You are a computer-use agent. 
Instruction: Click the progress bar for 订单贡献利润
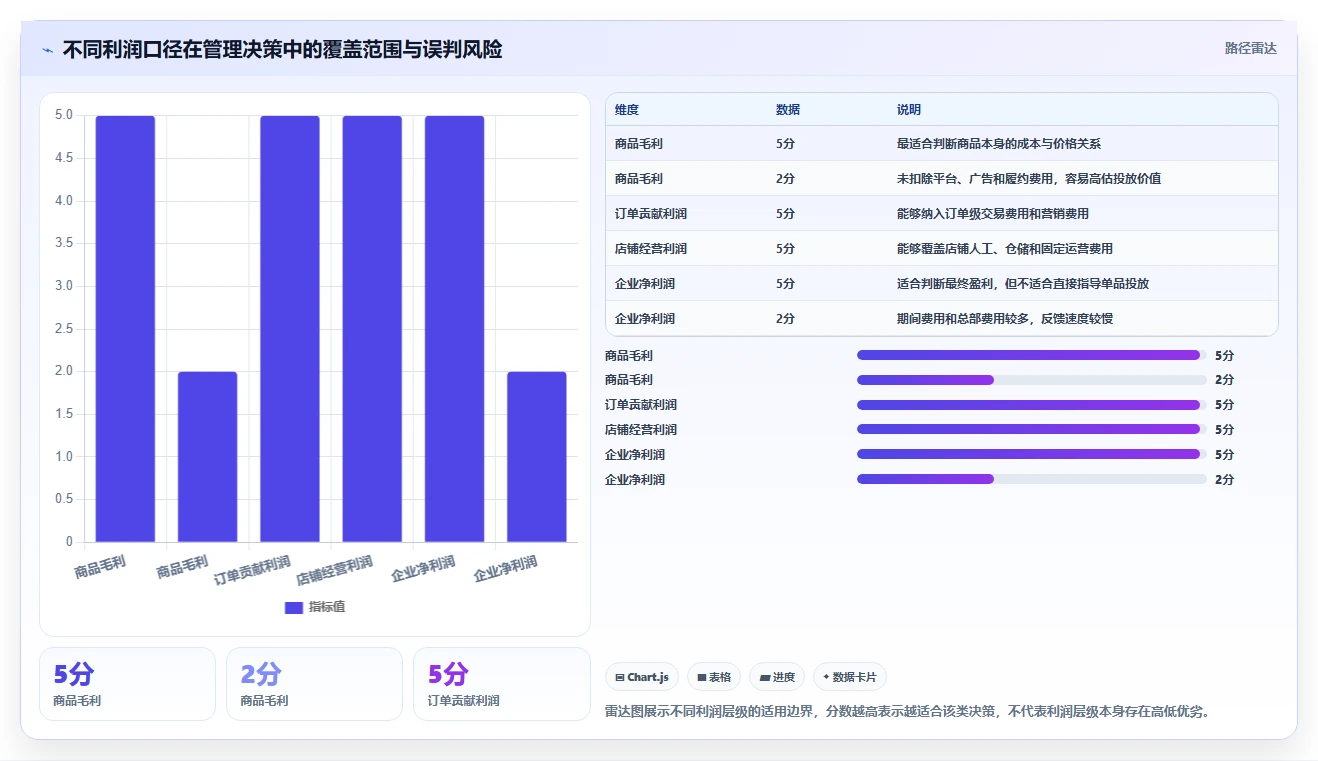tap(1032, 405)
